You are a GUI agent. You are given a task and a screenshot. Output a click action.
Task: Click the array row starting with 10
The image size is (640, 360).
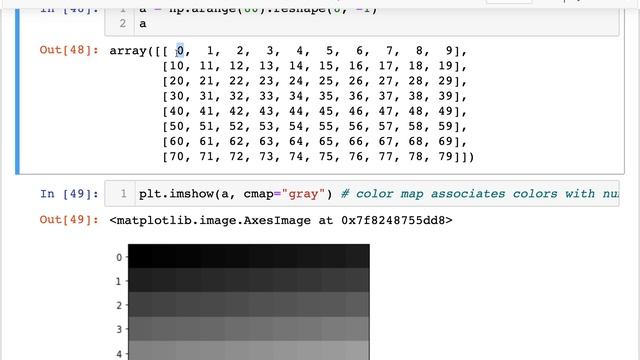coord(314,66)
